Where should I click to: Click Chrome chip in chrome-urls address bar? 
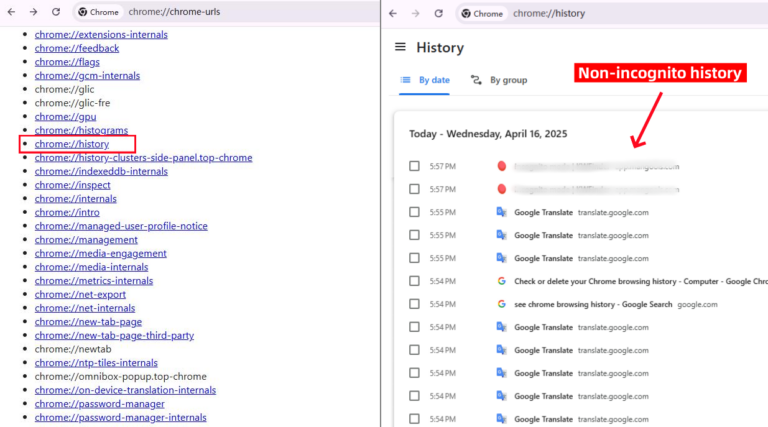coord(99,12)
